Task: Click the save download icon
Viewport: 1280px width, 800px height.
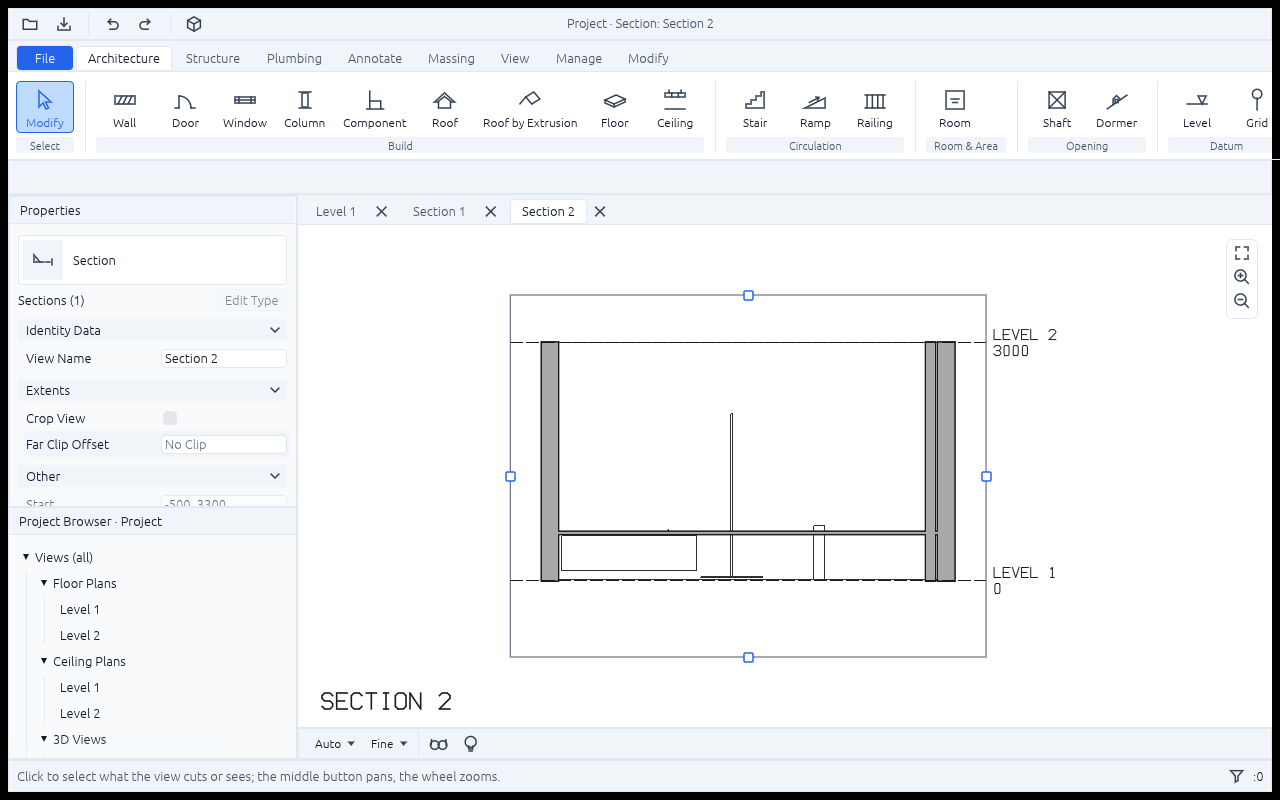Action: [x=64, y=24]
